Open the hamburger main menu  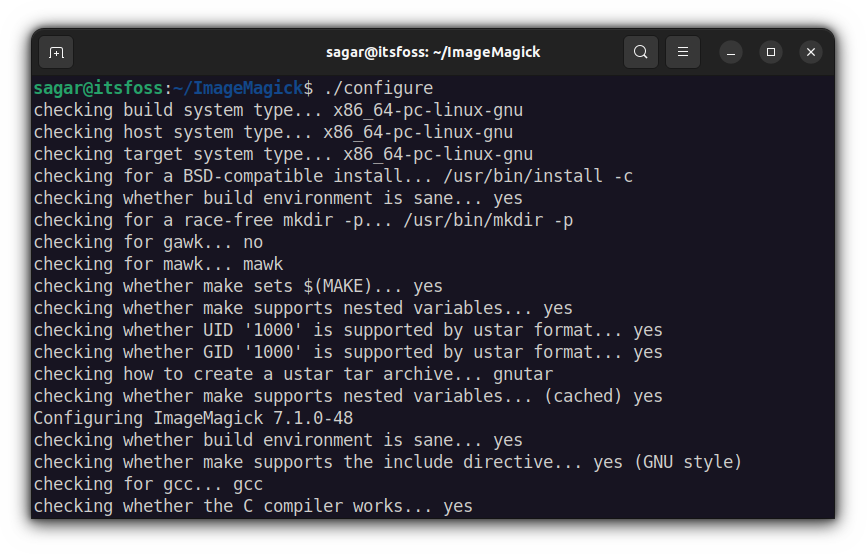683,52
